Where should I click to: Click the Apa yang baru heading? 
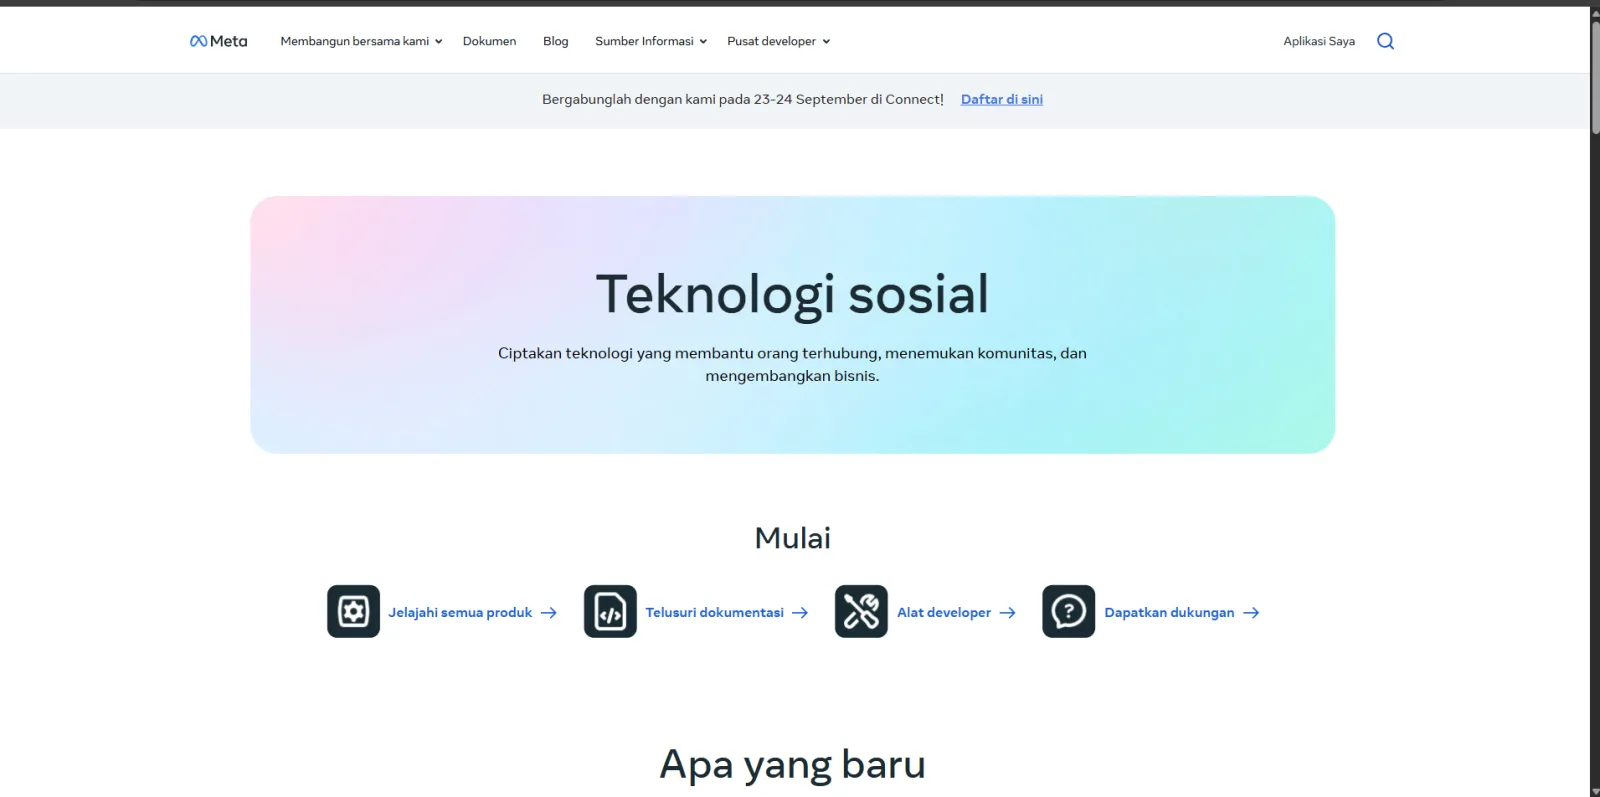[x=792, y=765]
